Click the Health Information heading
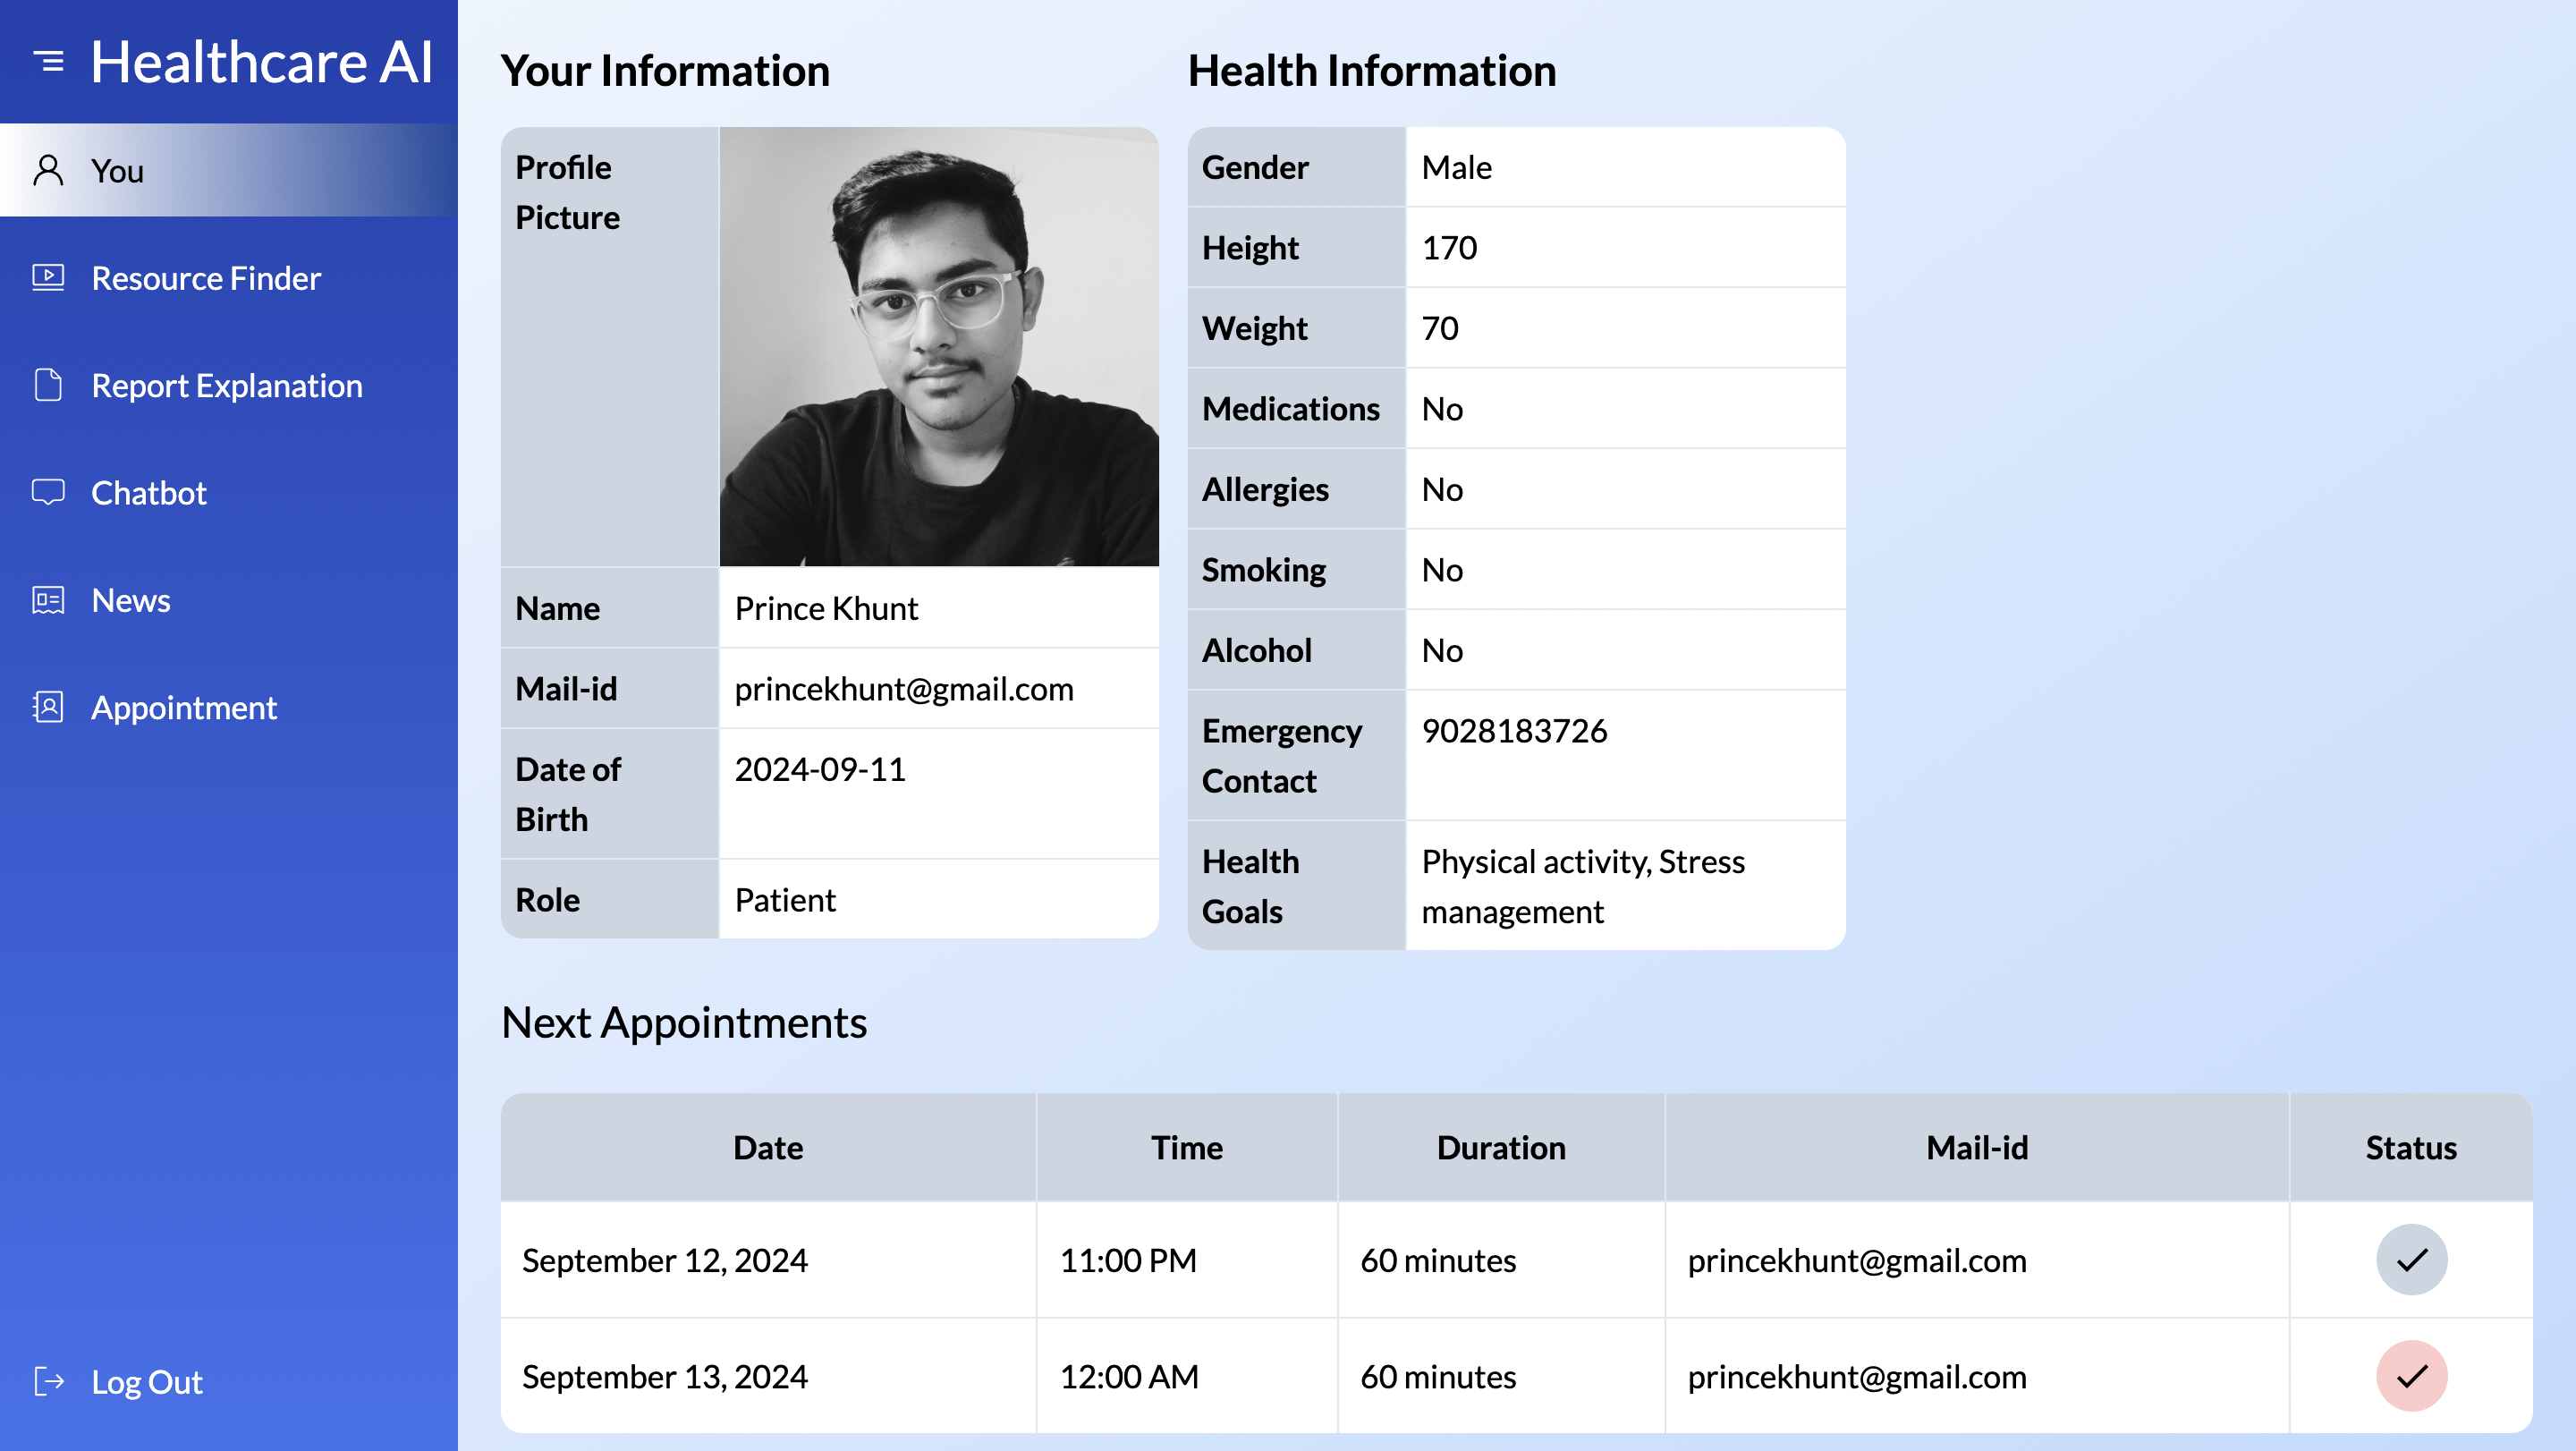 tap(1372, 70)
